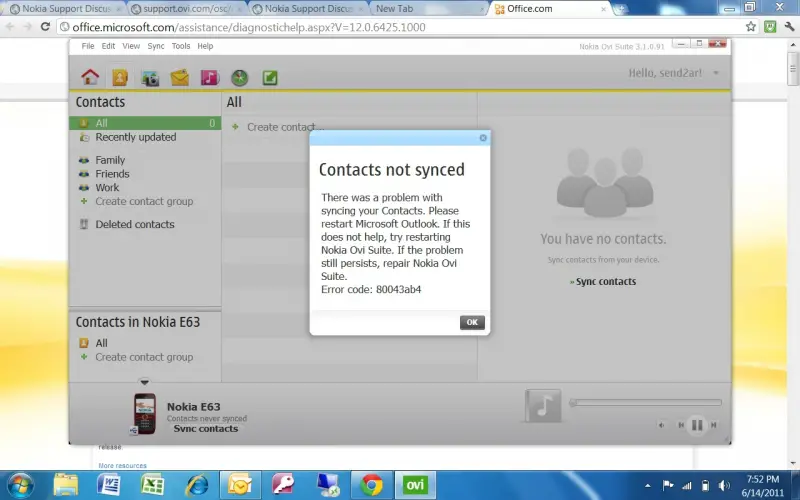Open the Photos camera toolbar icon
800x500 pixels.
pos(150,78)
